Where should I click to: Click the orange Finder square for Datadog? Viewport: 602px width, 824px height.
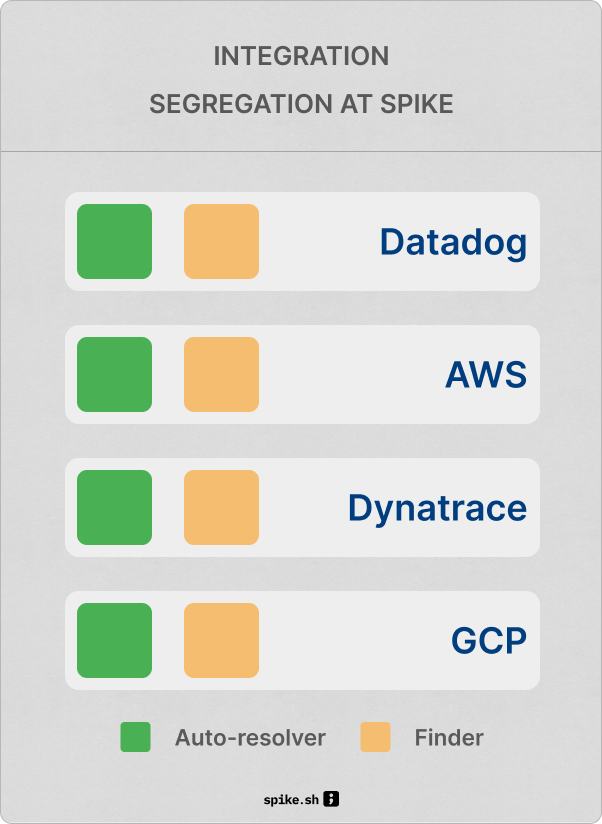221,241
